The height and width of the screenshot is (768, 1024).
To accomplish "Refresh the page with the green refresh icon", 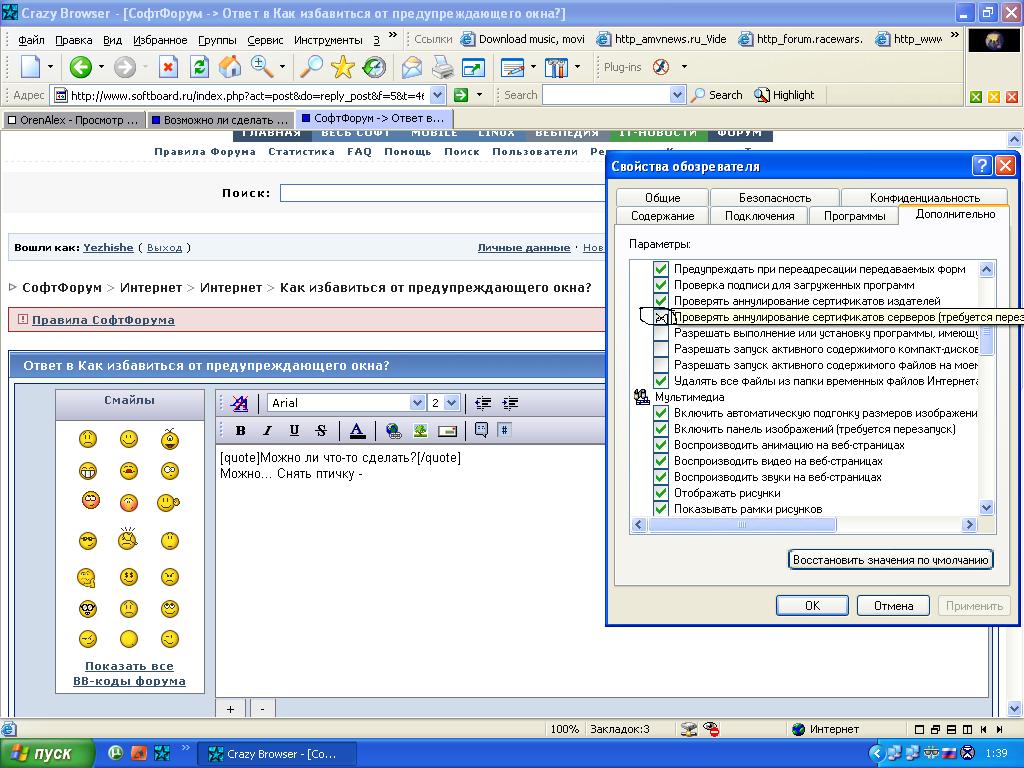I will (x=199, y=67).
